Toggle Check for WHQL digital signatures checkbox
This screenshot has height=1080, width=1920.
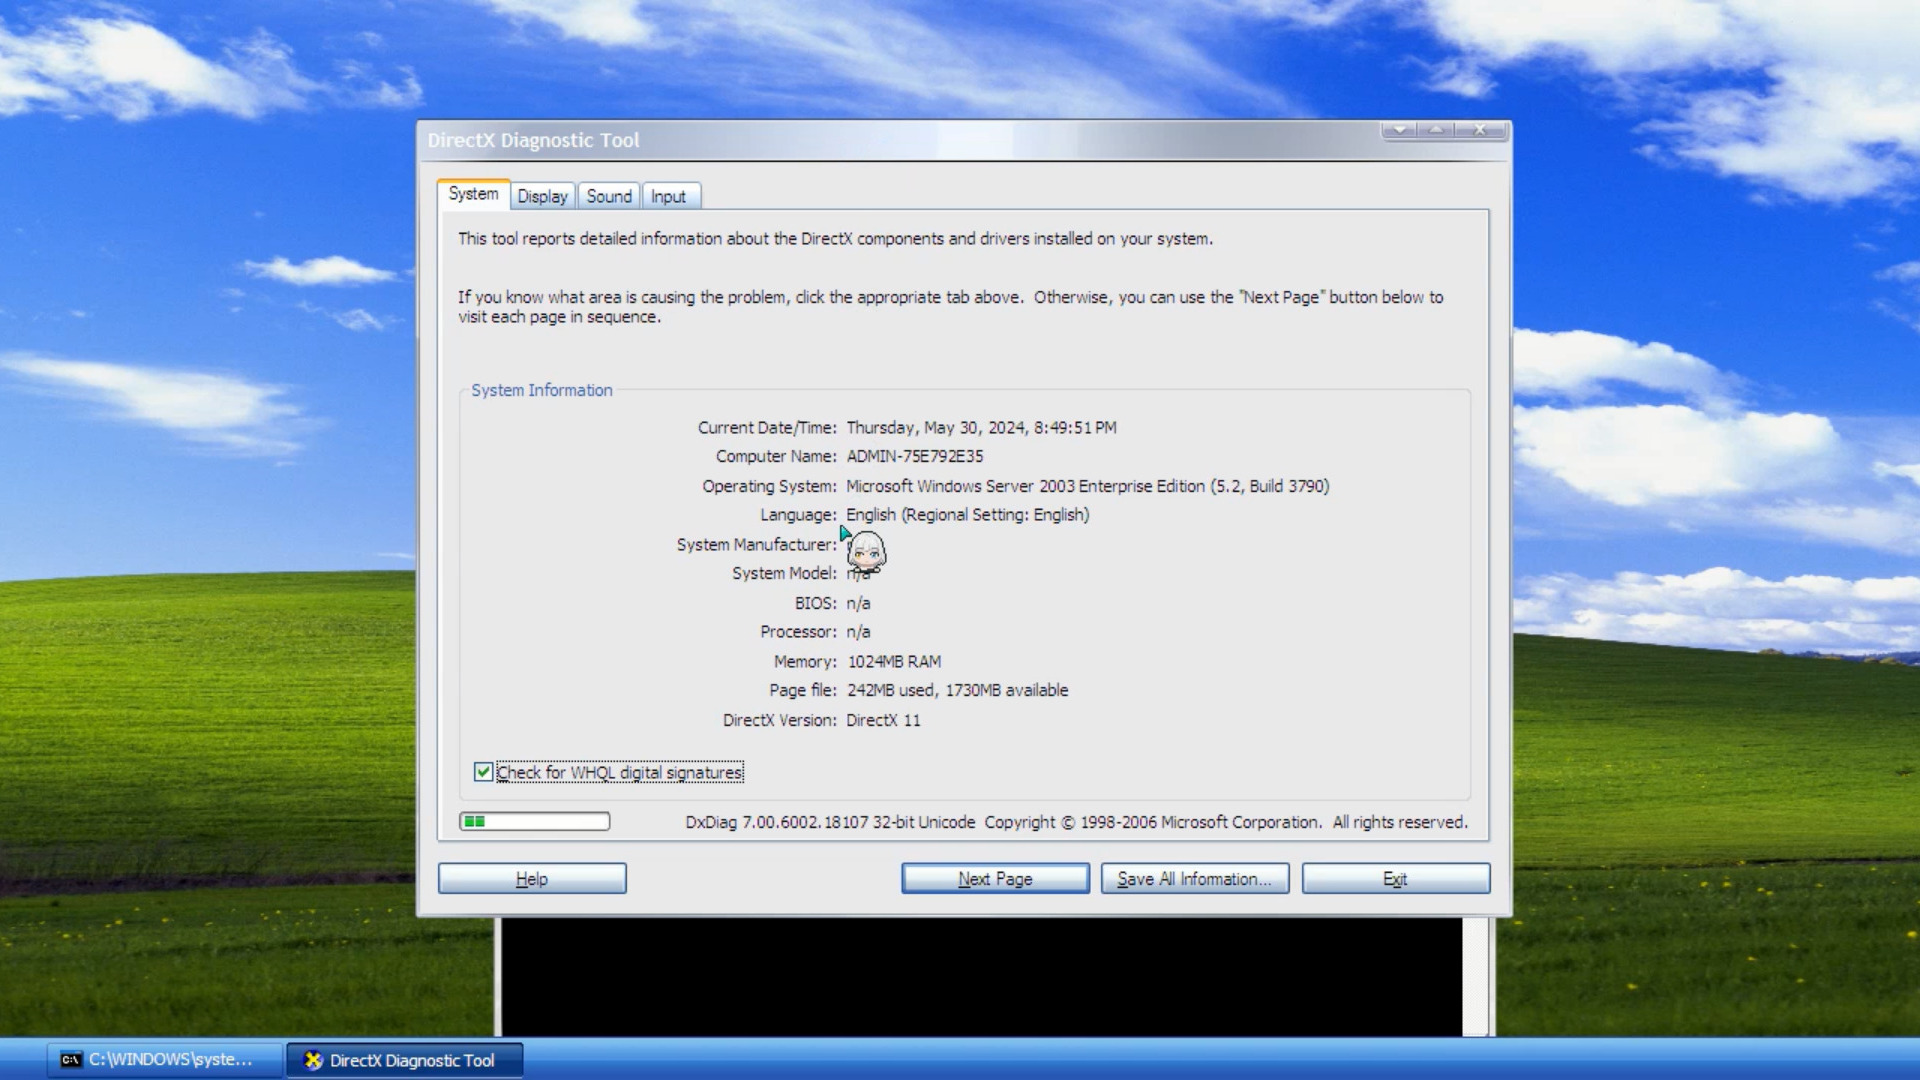(483, 772)
